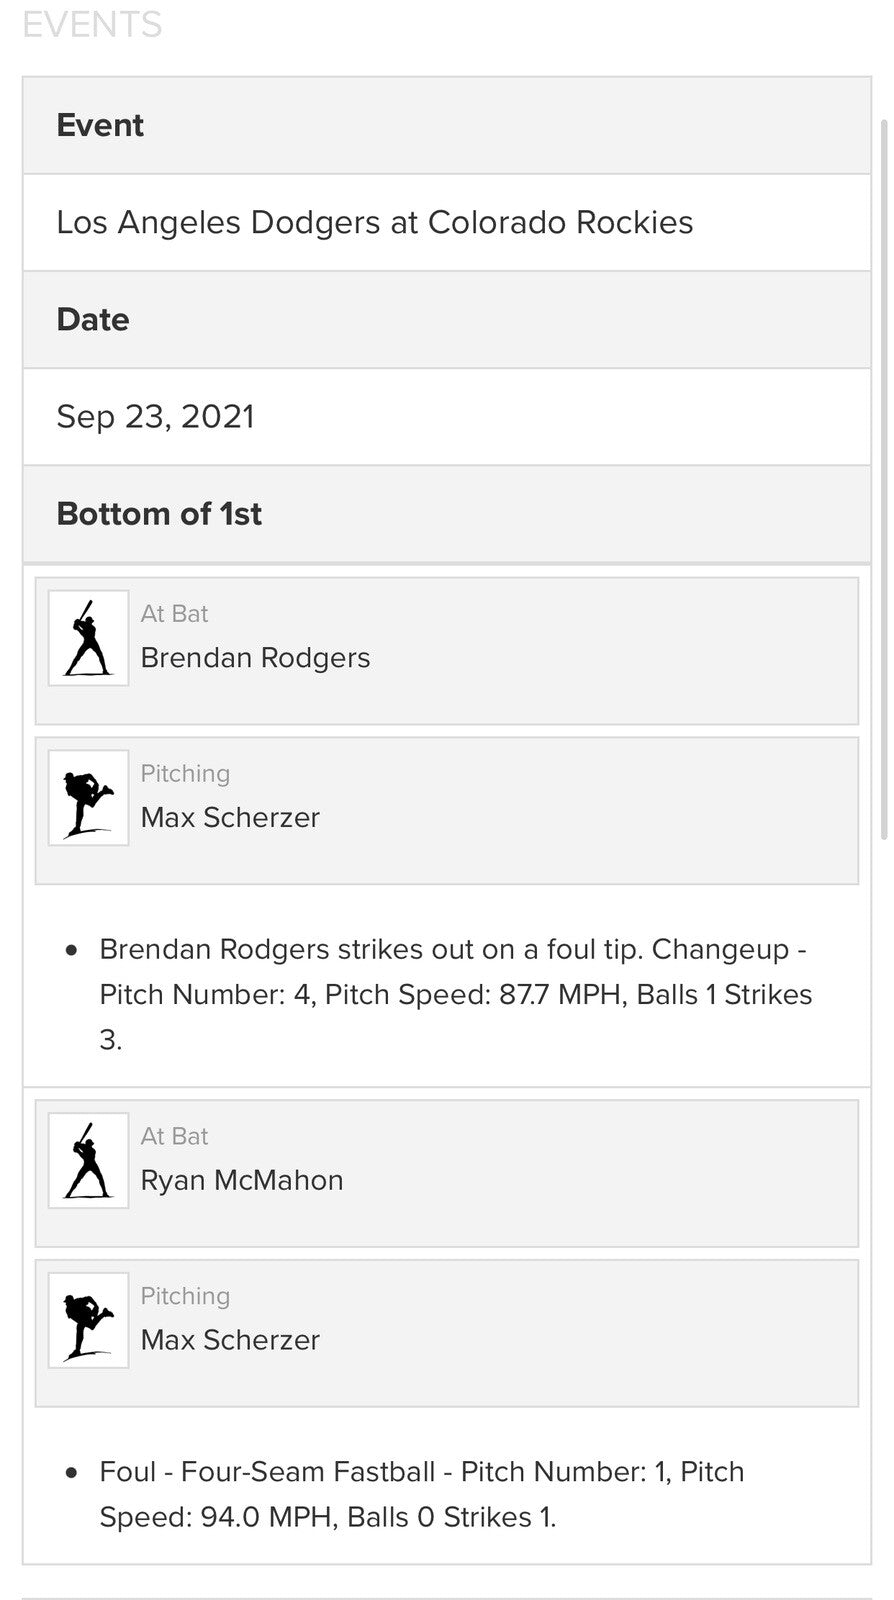Click the vertical scrollbar on the right edge
Image resolution: width=894 pixels, height=1600 pixels.
point(884,480)
